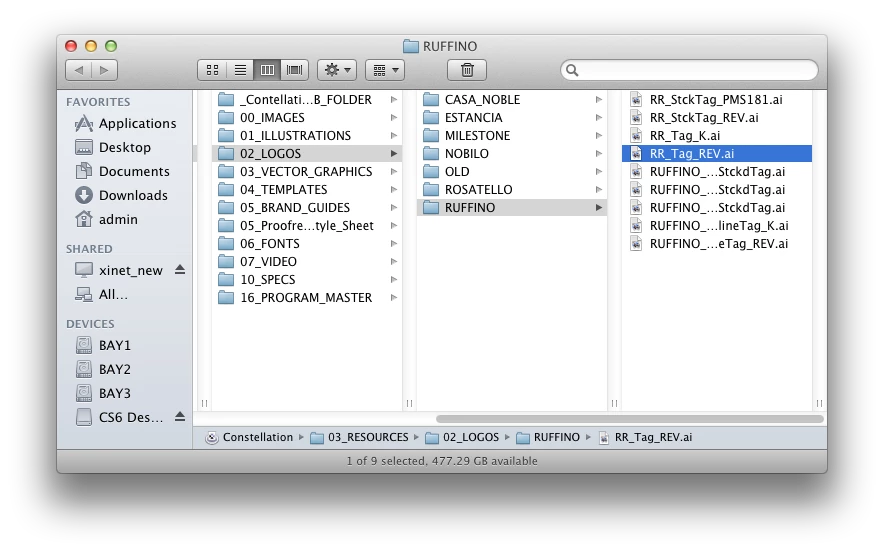Expand 06_FONTS disclosure arrow
884x552 pixels.
coord(394,244)
